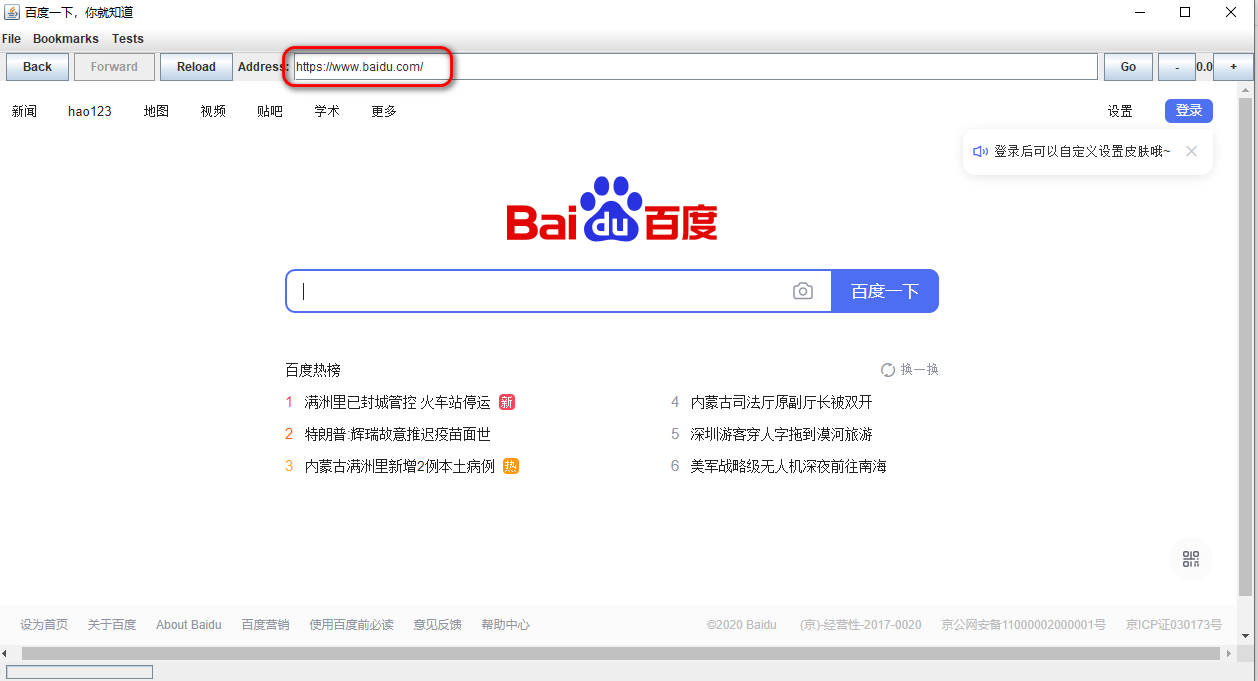The width and height of the screenshot is (1258, 681).
Task: Click the camera image search icon
Action: (802, 291)
